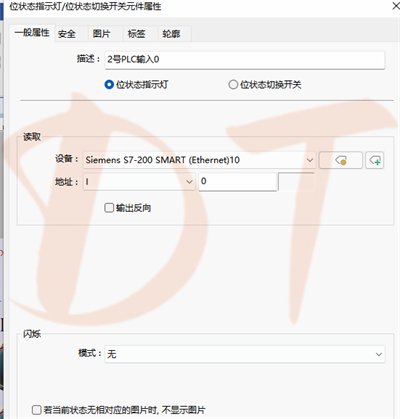
Task: Open the 地址 type dropdown showing I
Action: point(139,182)
